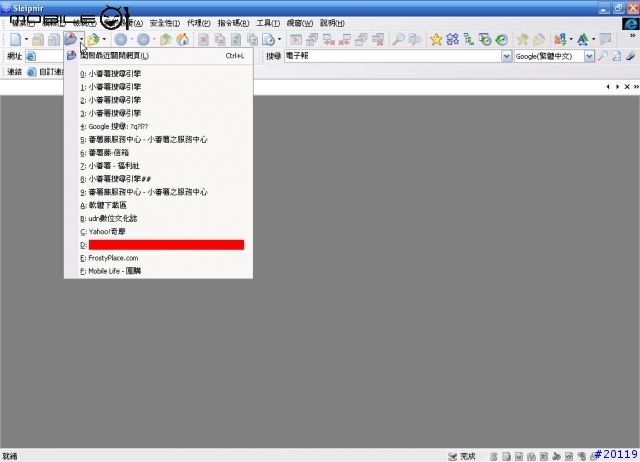The height and width of the screenshot is (462, 640).
Task: Select entry 0 in the closed pages list
Action: tap(159, 74)
